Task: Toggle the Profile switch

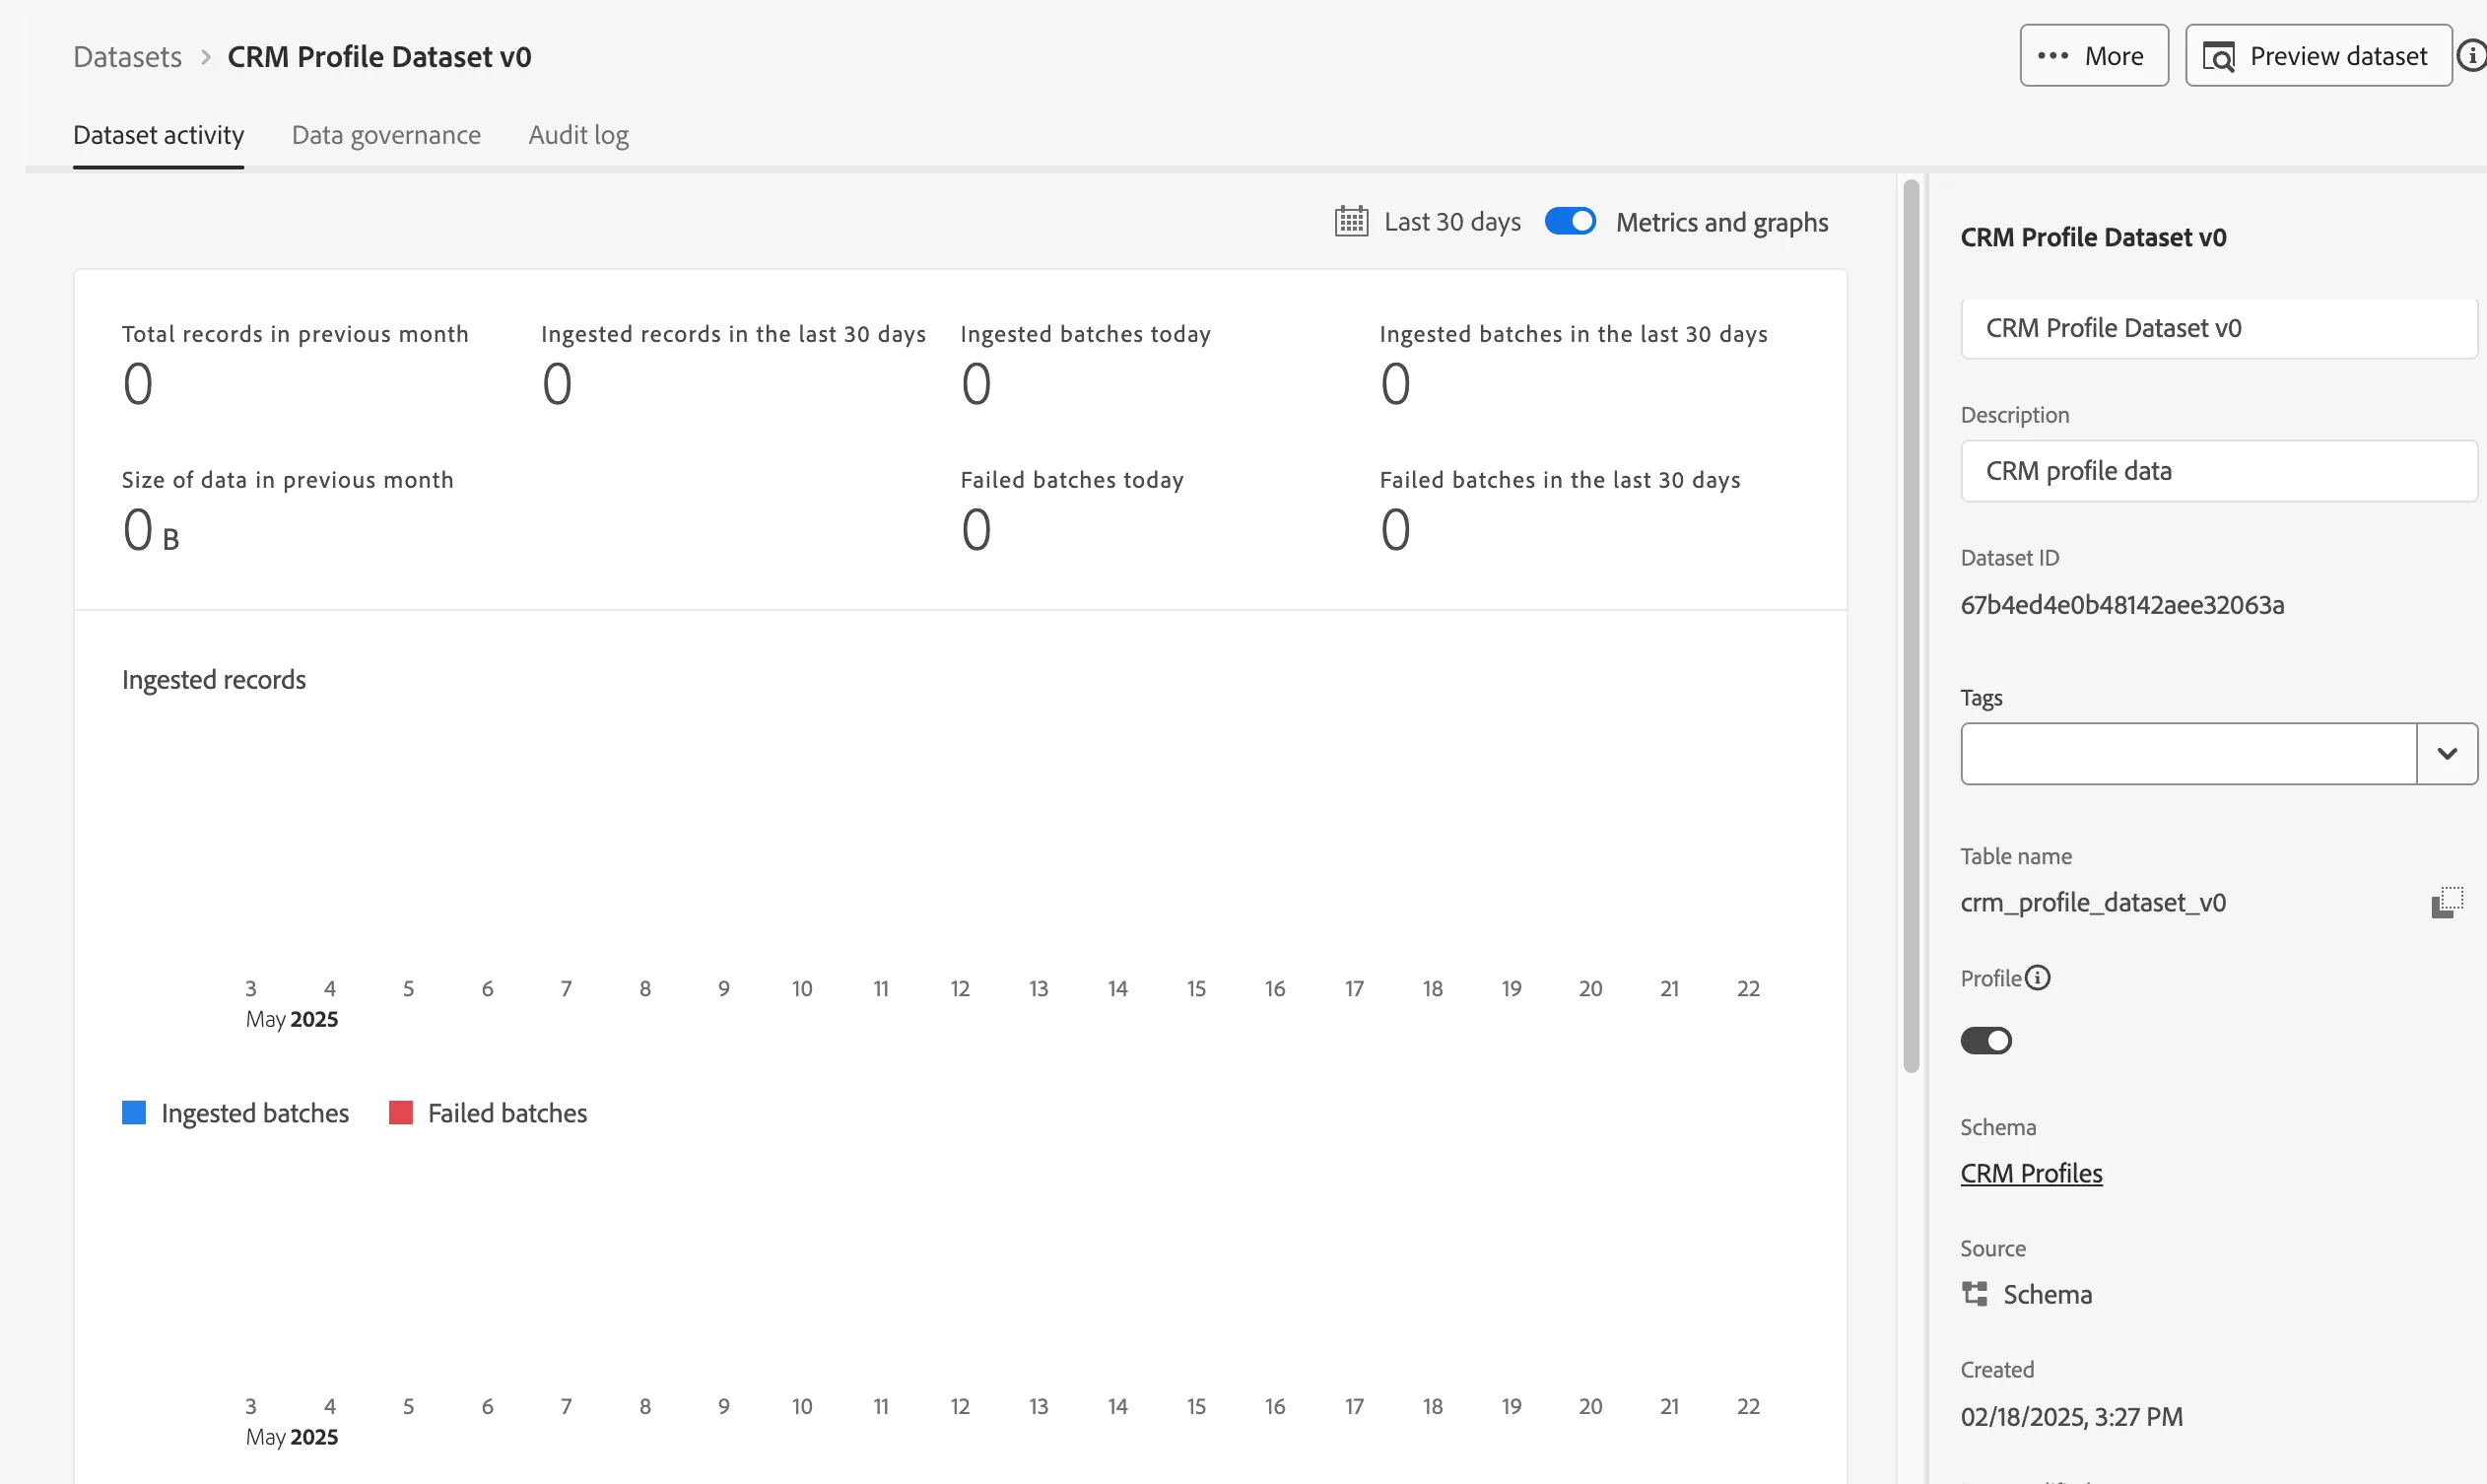Action: tap(1986, 1041)
